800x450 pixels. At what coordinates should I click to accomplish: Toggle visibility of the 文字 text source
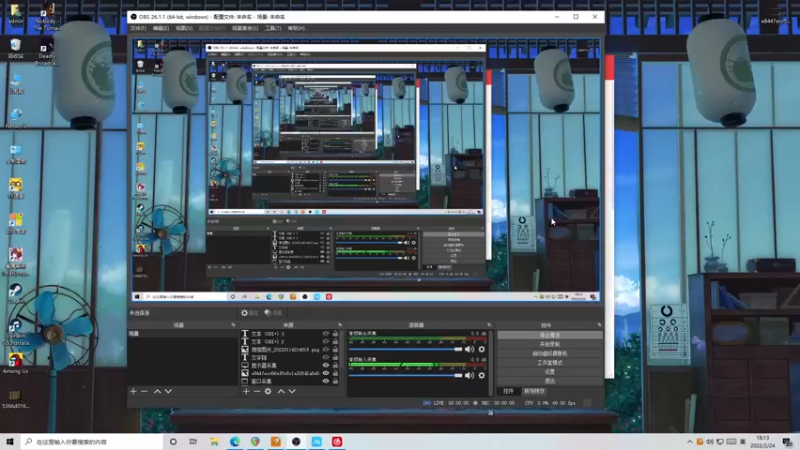(326, 357)
